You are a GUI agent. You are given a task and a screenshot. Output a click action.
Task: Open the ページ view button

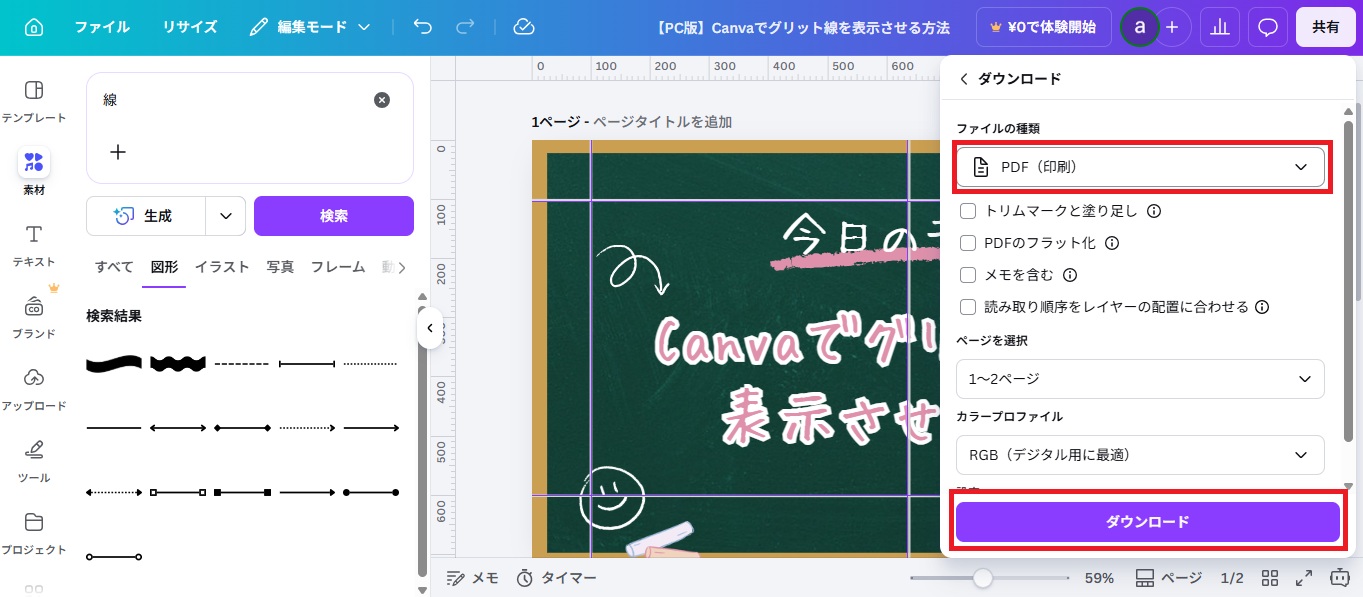(1169, 578)
